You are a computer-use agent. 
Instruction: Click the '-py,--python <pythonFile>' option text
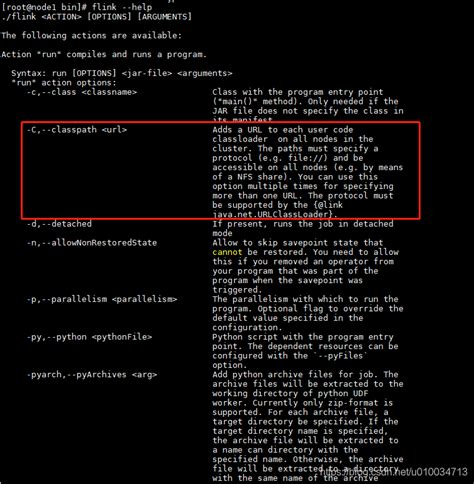click(89, 337)
